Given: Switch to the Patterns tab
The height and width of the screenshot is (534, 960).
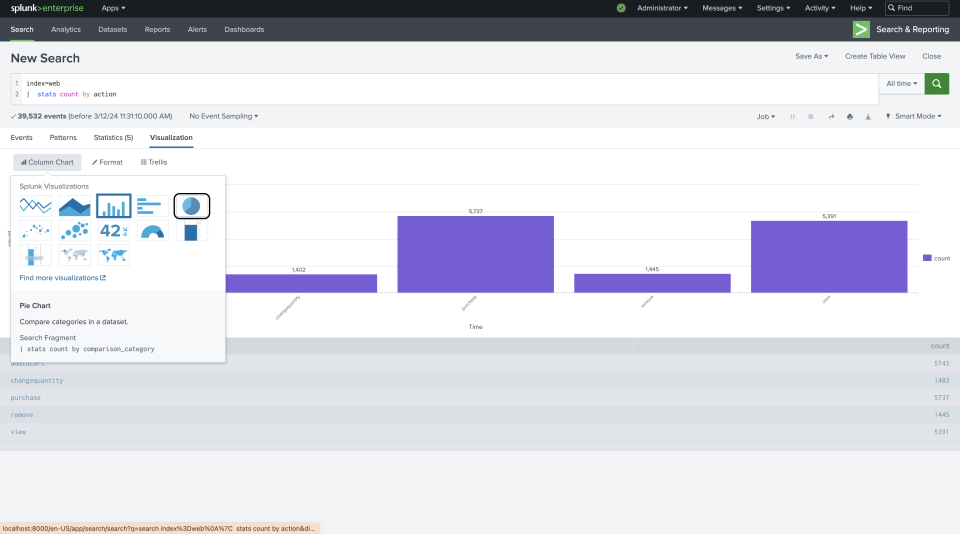Looking at the screenshot, I should click(x=63, y=138).
